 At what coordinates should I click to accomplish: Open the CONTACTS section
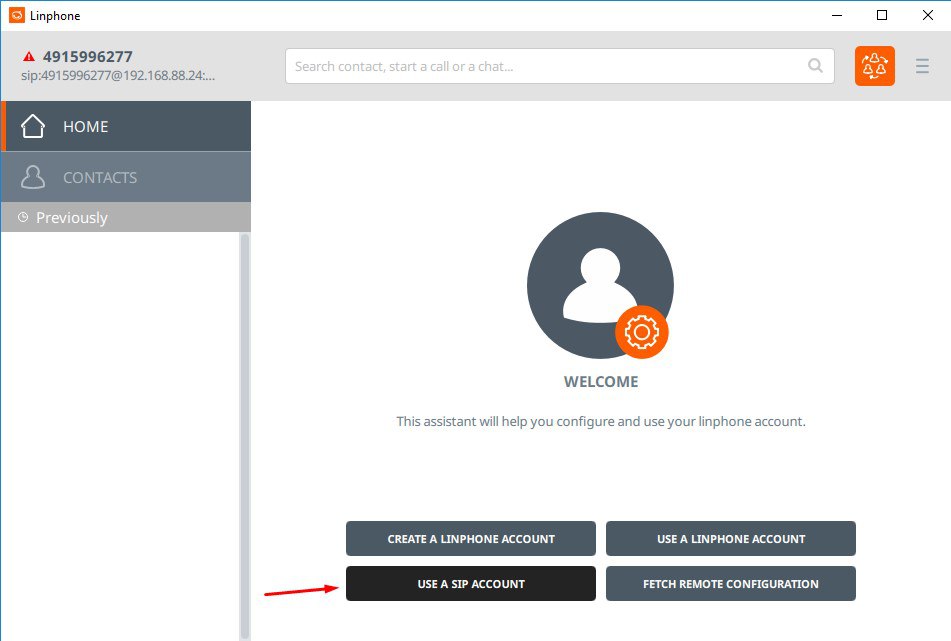coord(126,177)
